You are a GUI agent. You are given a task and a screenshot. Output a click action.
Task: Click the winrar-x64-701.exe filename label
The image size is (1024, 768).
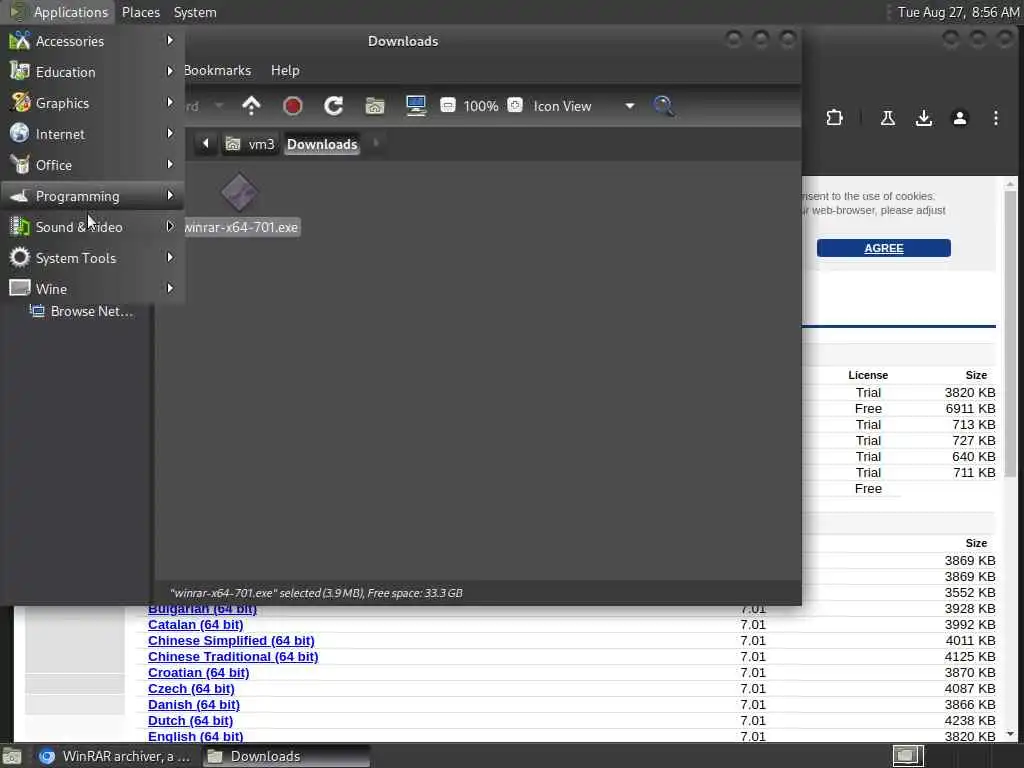[x=241, y=227]
